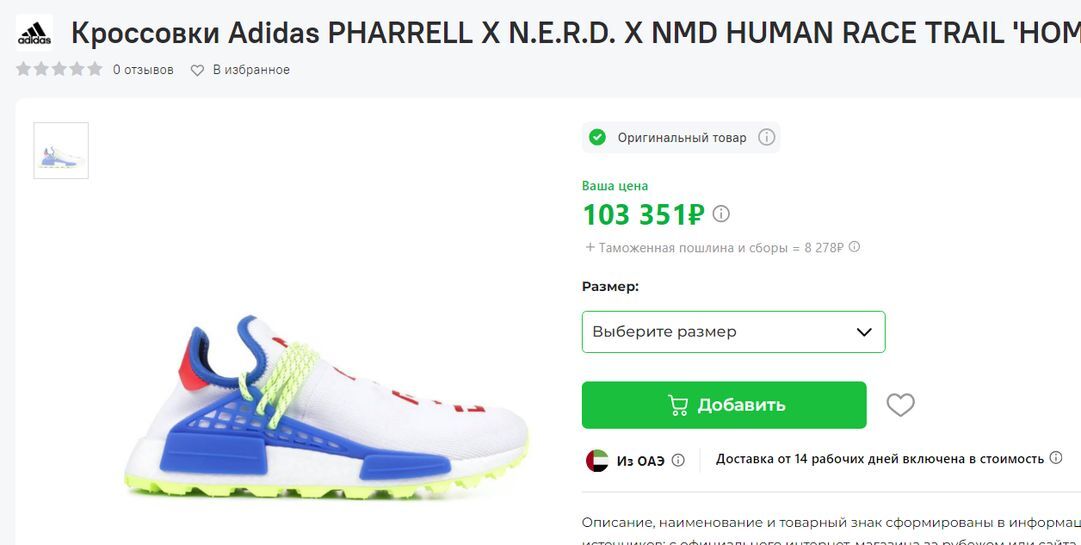1081x545 pixels.
Task: Click chevron arrow in size selector
Action: point(864,332)
